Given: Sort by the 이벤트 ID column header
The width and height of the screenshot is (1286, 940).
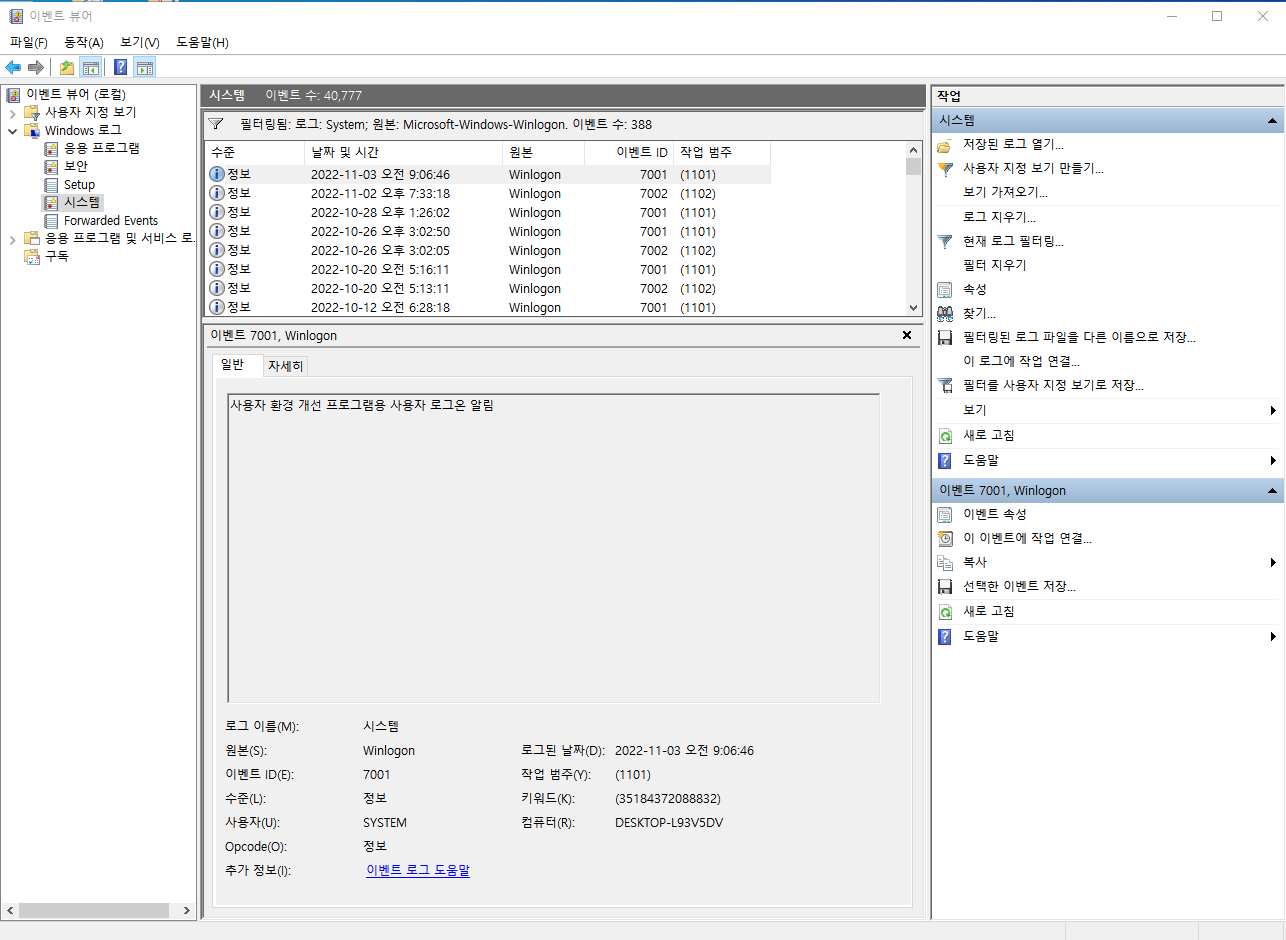Looking at the screenshot, I should pyautogui.click(x=629, y=153).
